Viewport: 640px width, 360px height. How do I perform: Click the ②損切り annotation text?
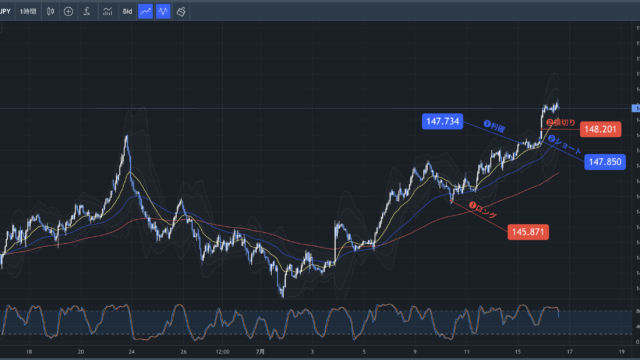561,122
